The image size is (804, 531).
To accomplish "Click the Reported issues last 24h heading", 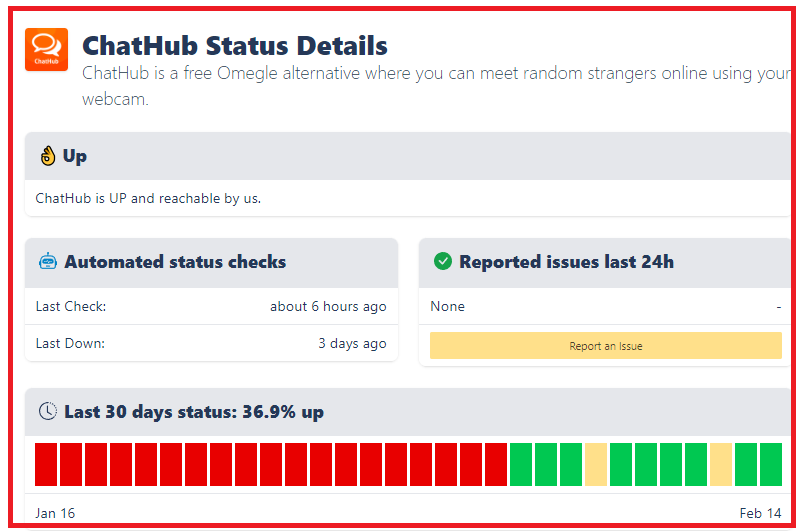I will pos(567,262).
